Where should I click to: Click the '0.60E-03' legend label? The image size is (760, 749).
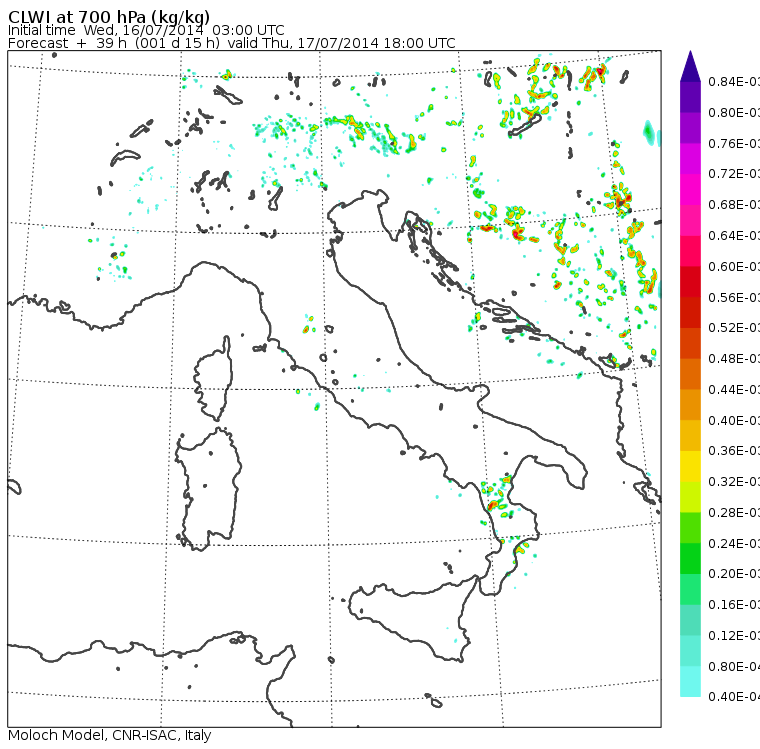[x=734, y=267]
